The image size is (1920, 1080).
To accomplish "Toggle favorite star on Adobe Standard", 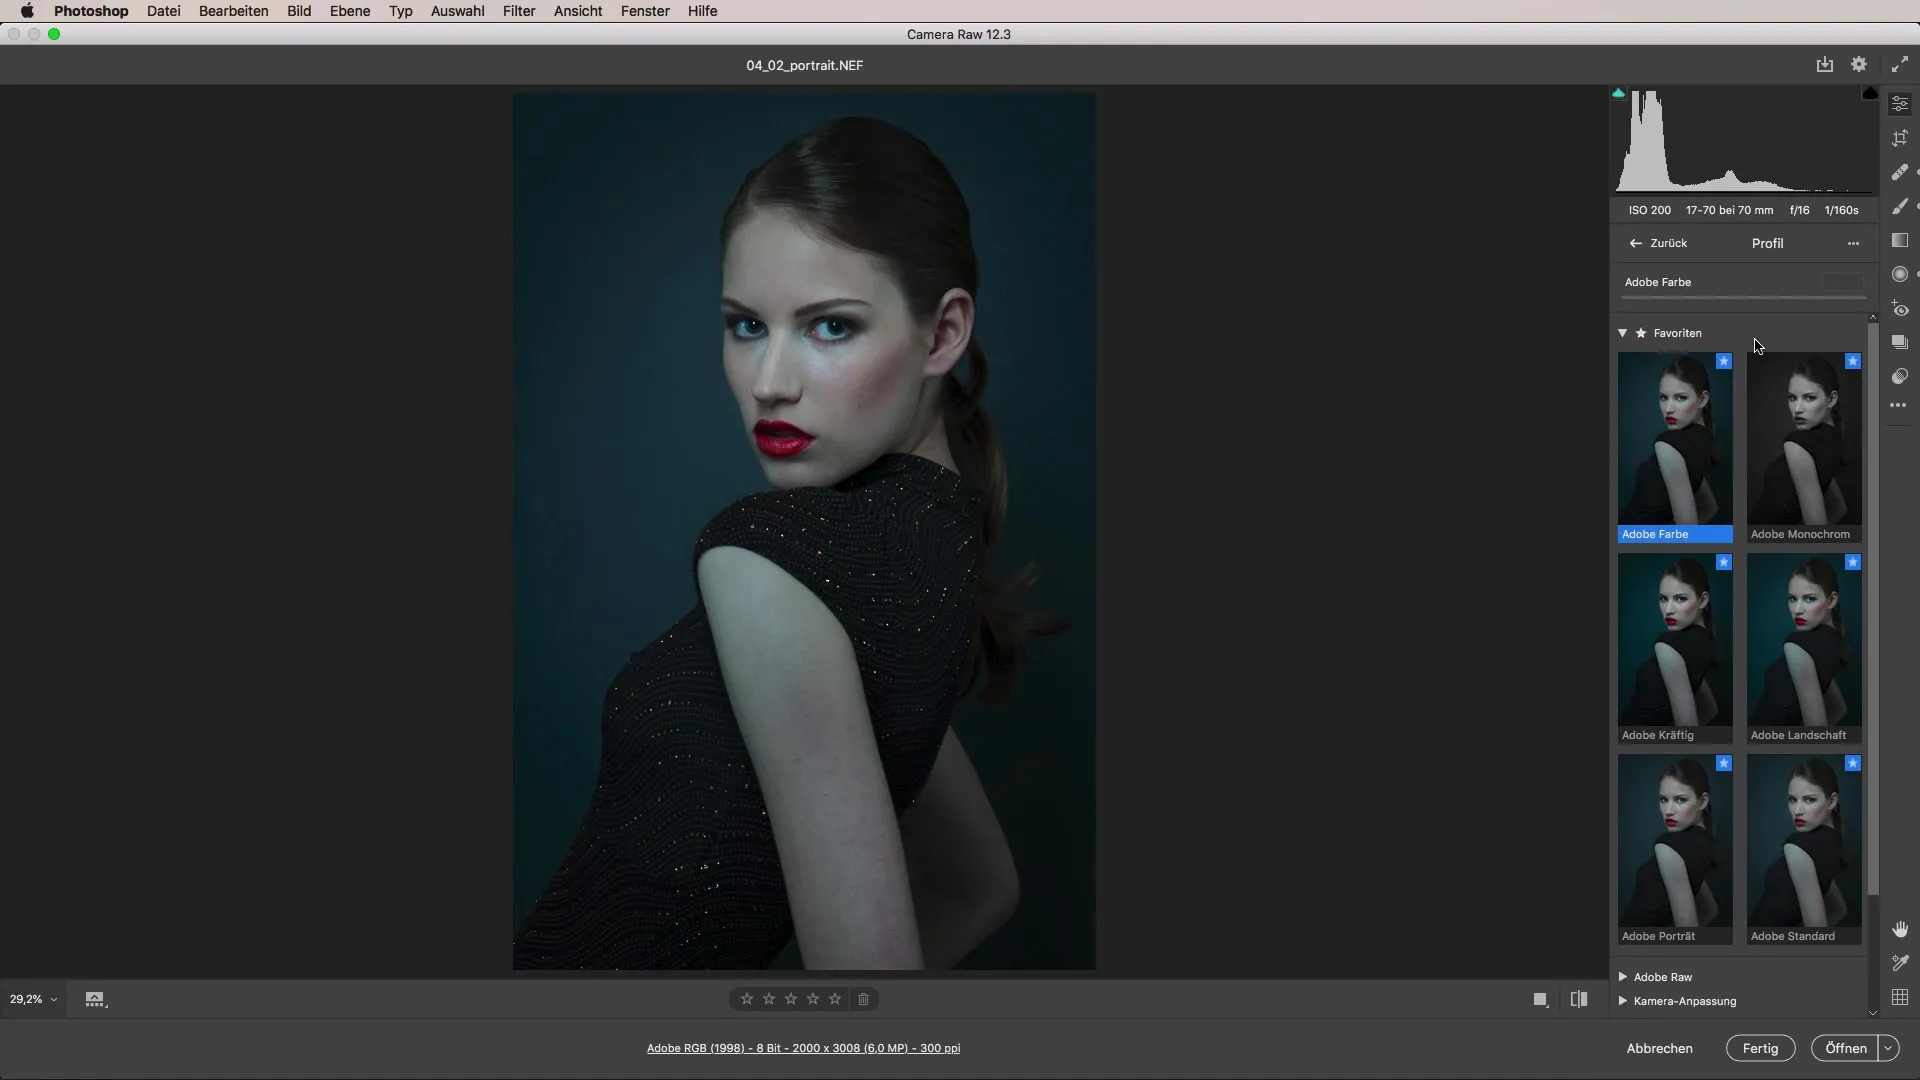I will [x=1853, y=763].
